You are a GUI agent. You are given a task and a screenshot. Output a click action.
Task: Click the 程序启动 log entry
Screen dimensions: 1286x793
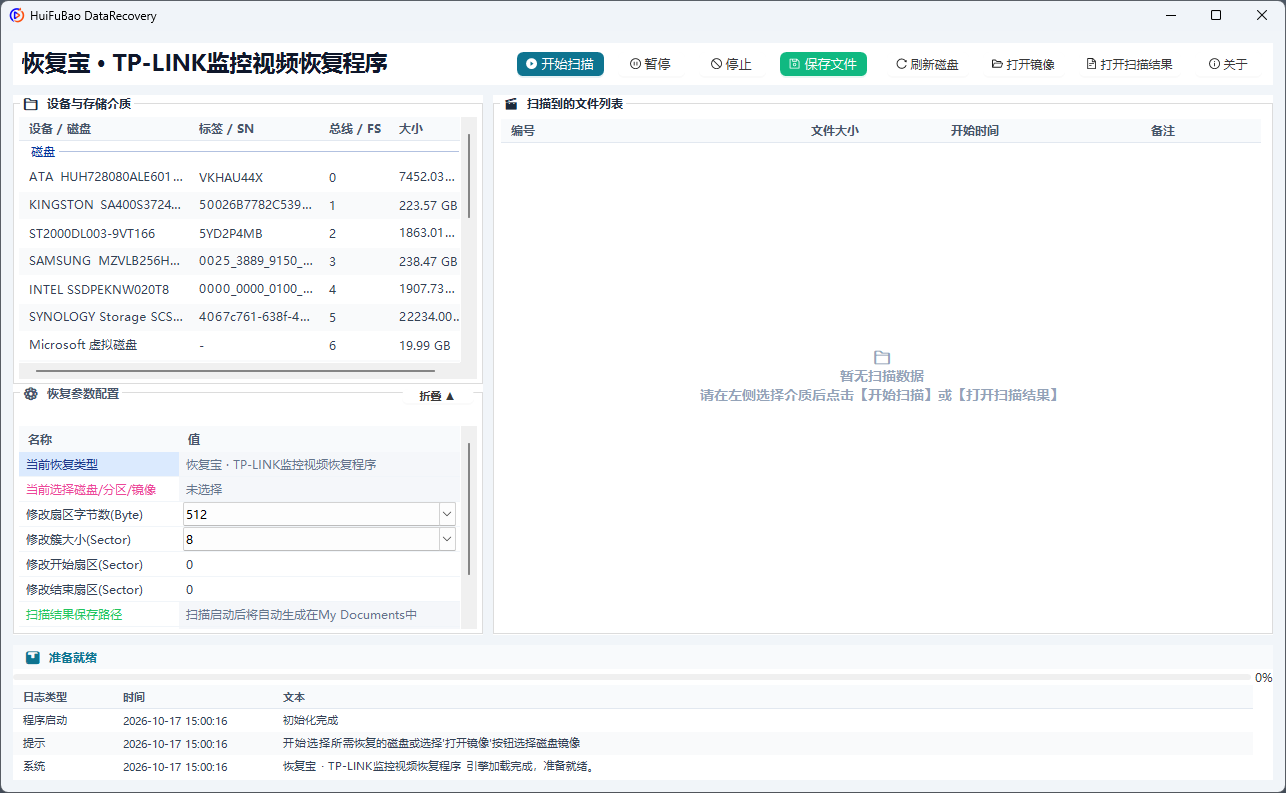pos(633,720)
